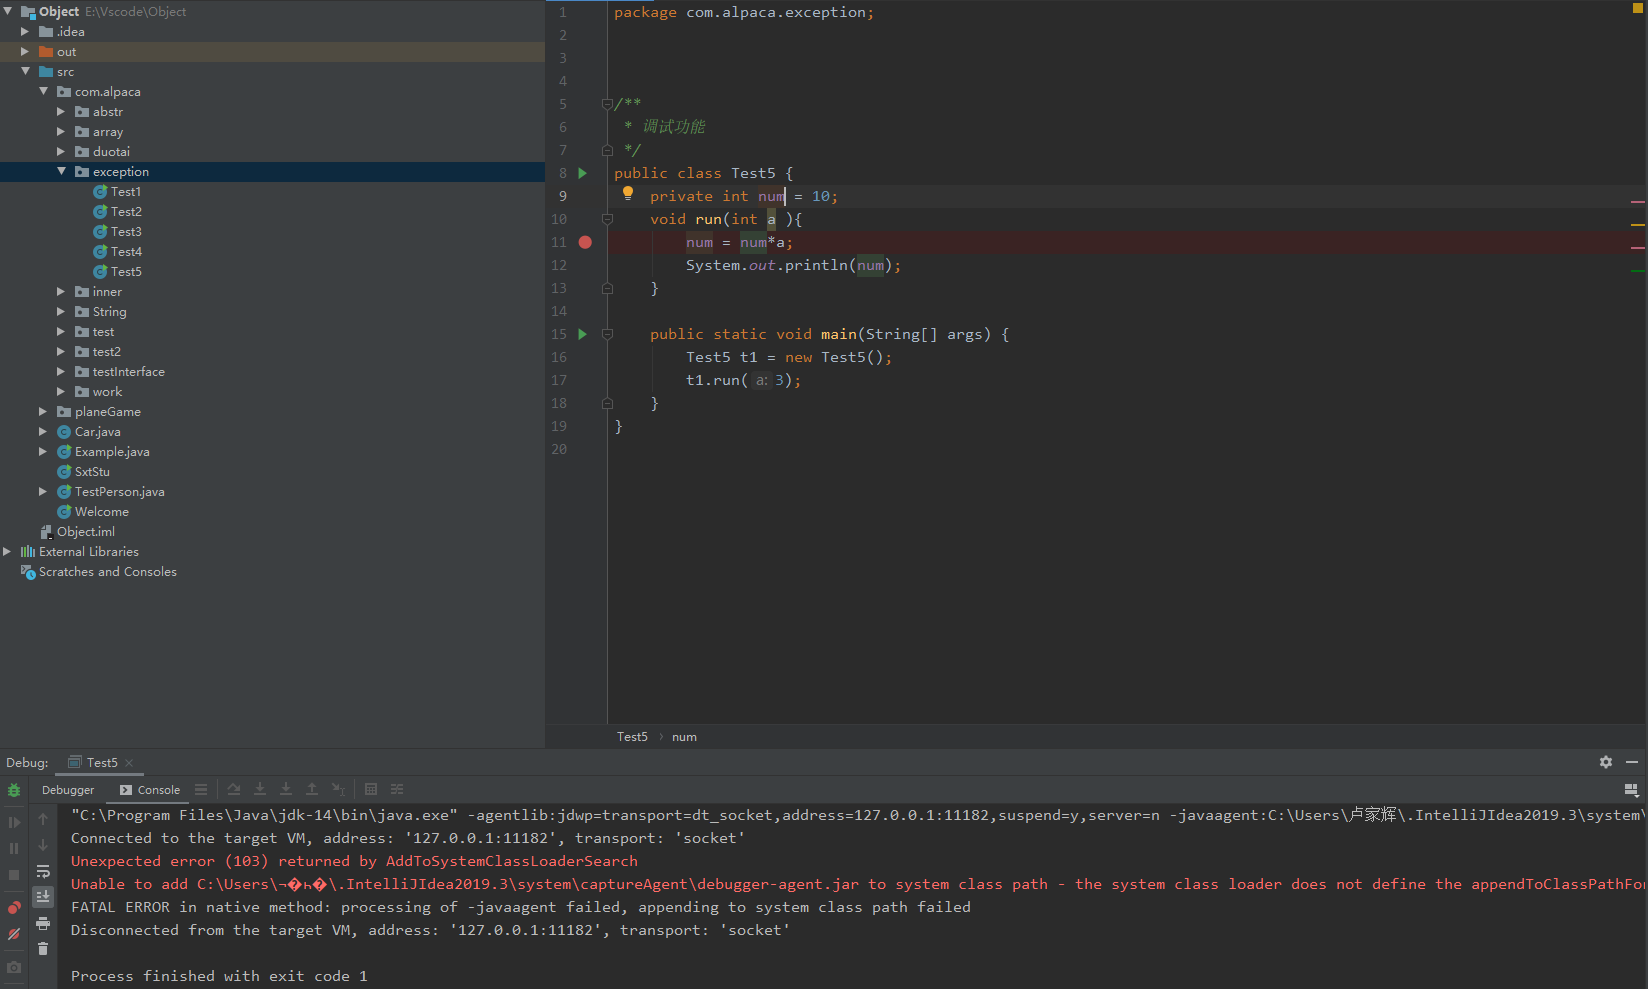Toggle the Mute Breakpoints icon
This screenshot has width=1648, height=989.
(x=14, y=934)
